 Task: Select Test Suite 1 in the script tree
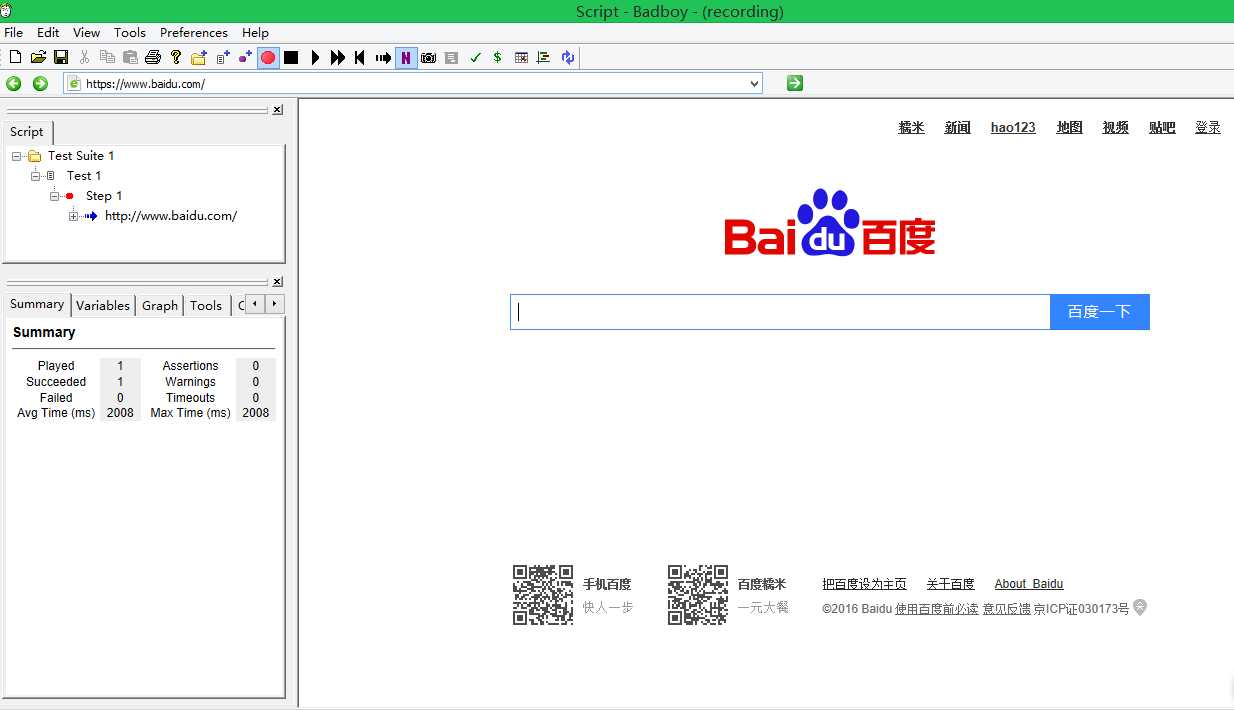pos(81,156)
